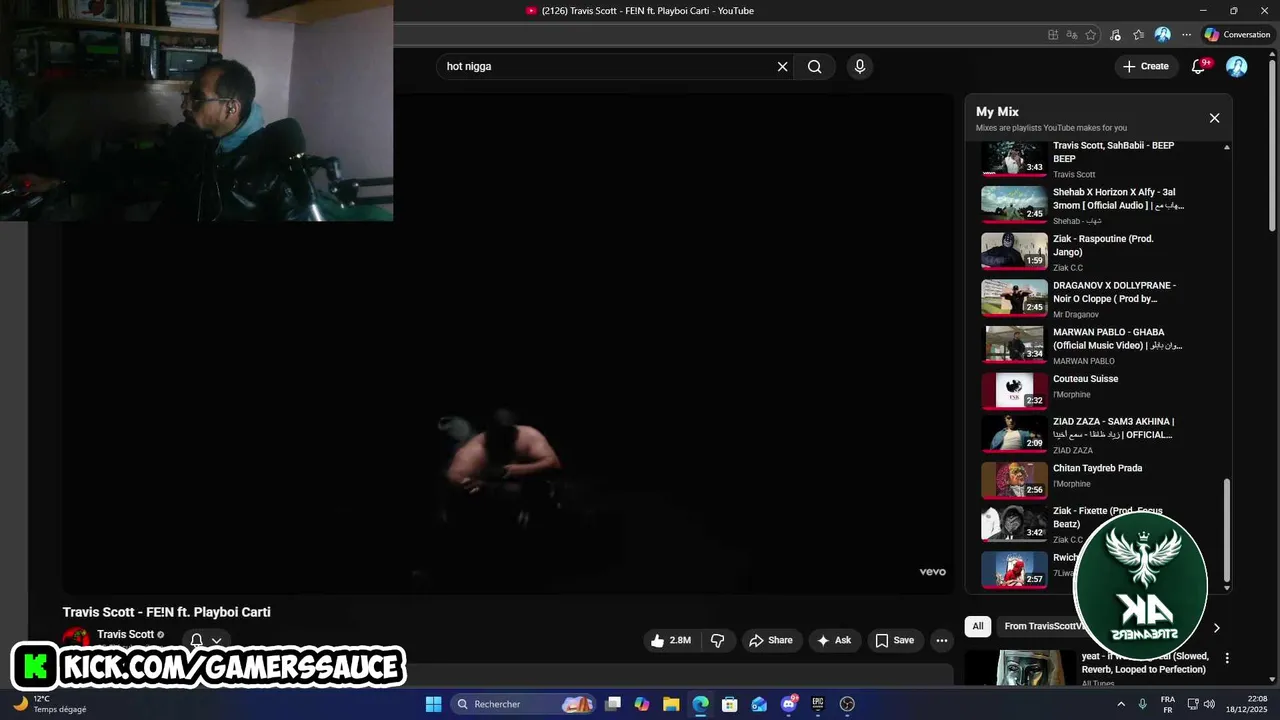The image size is (1280, 720).
Task: Open Edge split screen/apps icon in address bar
Action: point(1053,35)
